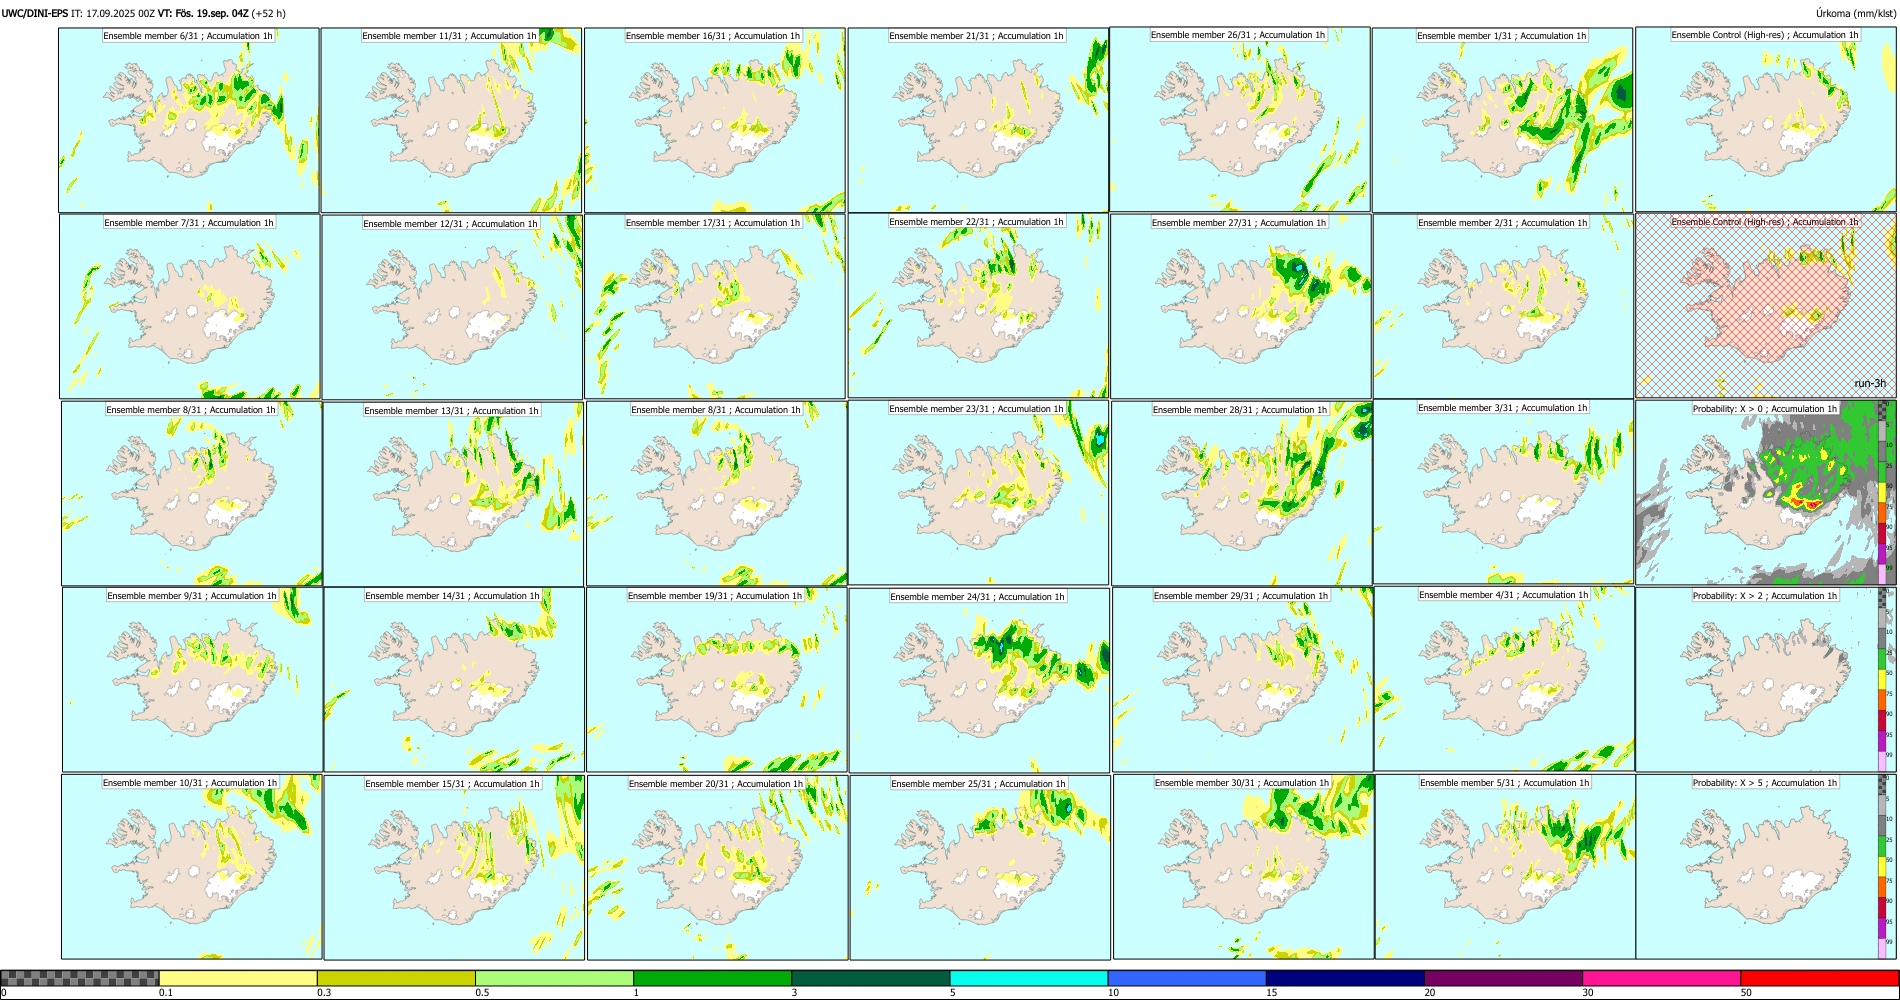Viewport: 1900px width, 1000px height.
Task: Pick the green 1–3 legend swatch
Action: 712,978
